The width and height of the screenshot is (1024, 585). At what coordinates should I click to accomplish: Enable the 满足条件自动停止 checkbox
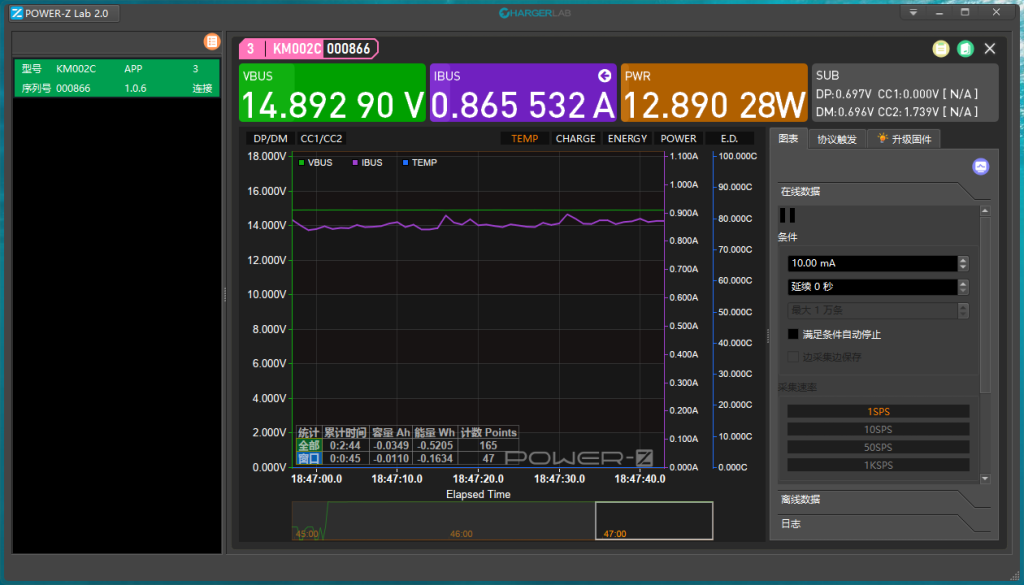[793, 334]
